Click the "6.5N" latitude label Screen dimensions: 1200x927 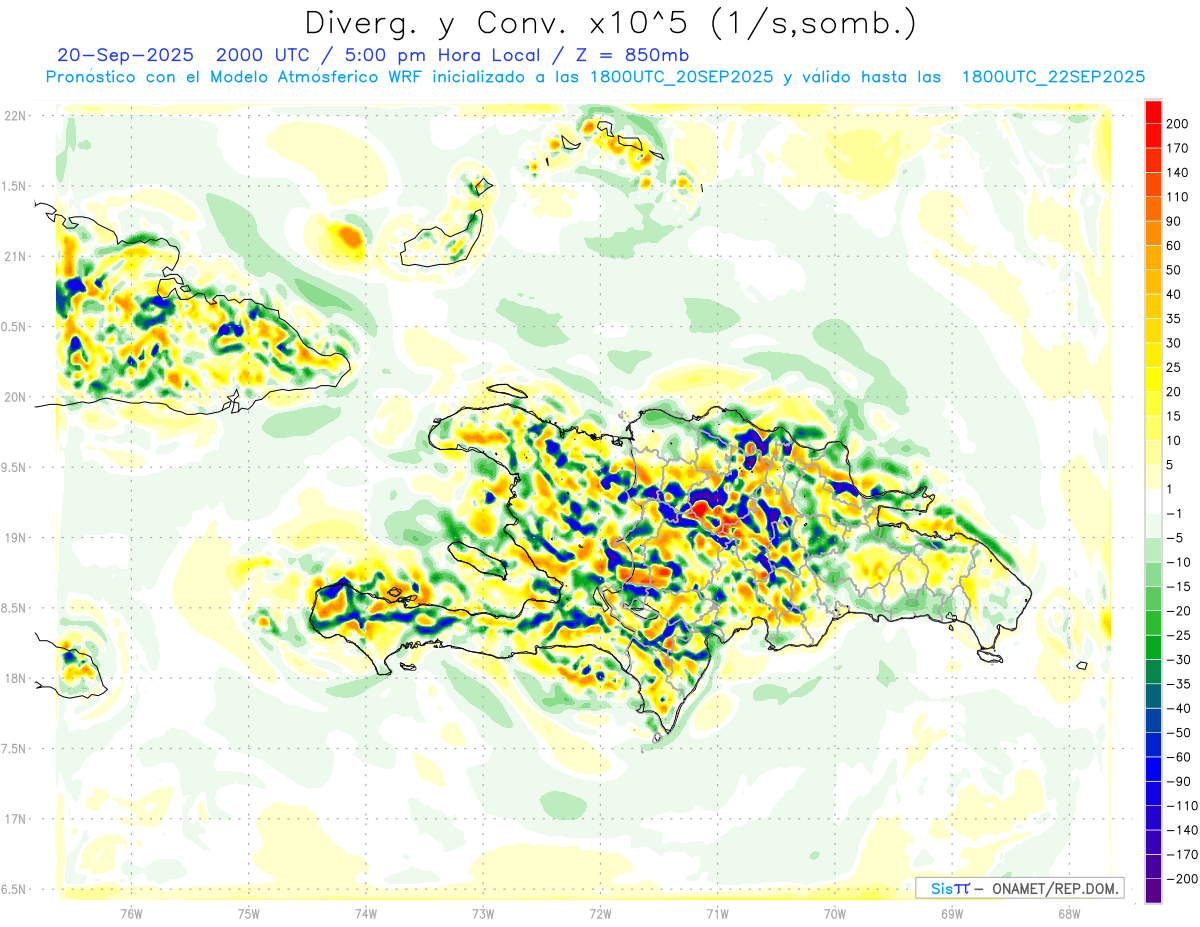point(13,890)
